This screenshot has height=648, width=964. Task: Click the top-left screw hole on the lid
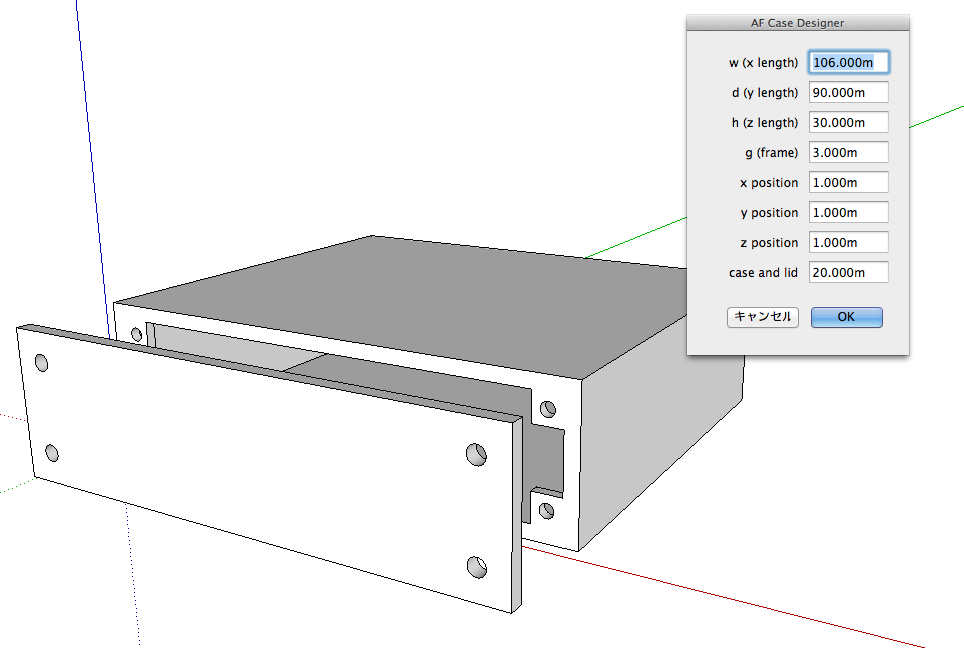click(42, 361)
